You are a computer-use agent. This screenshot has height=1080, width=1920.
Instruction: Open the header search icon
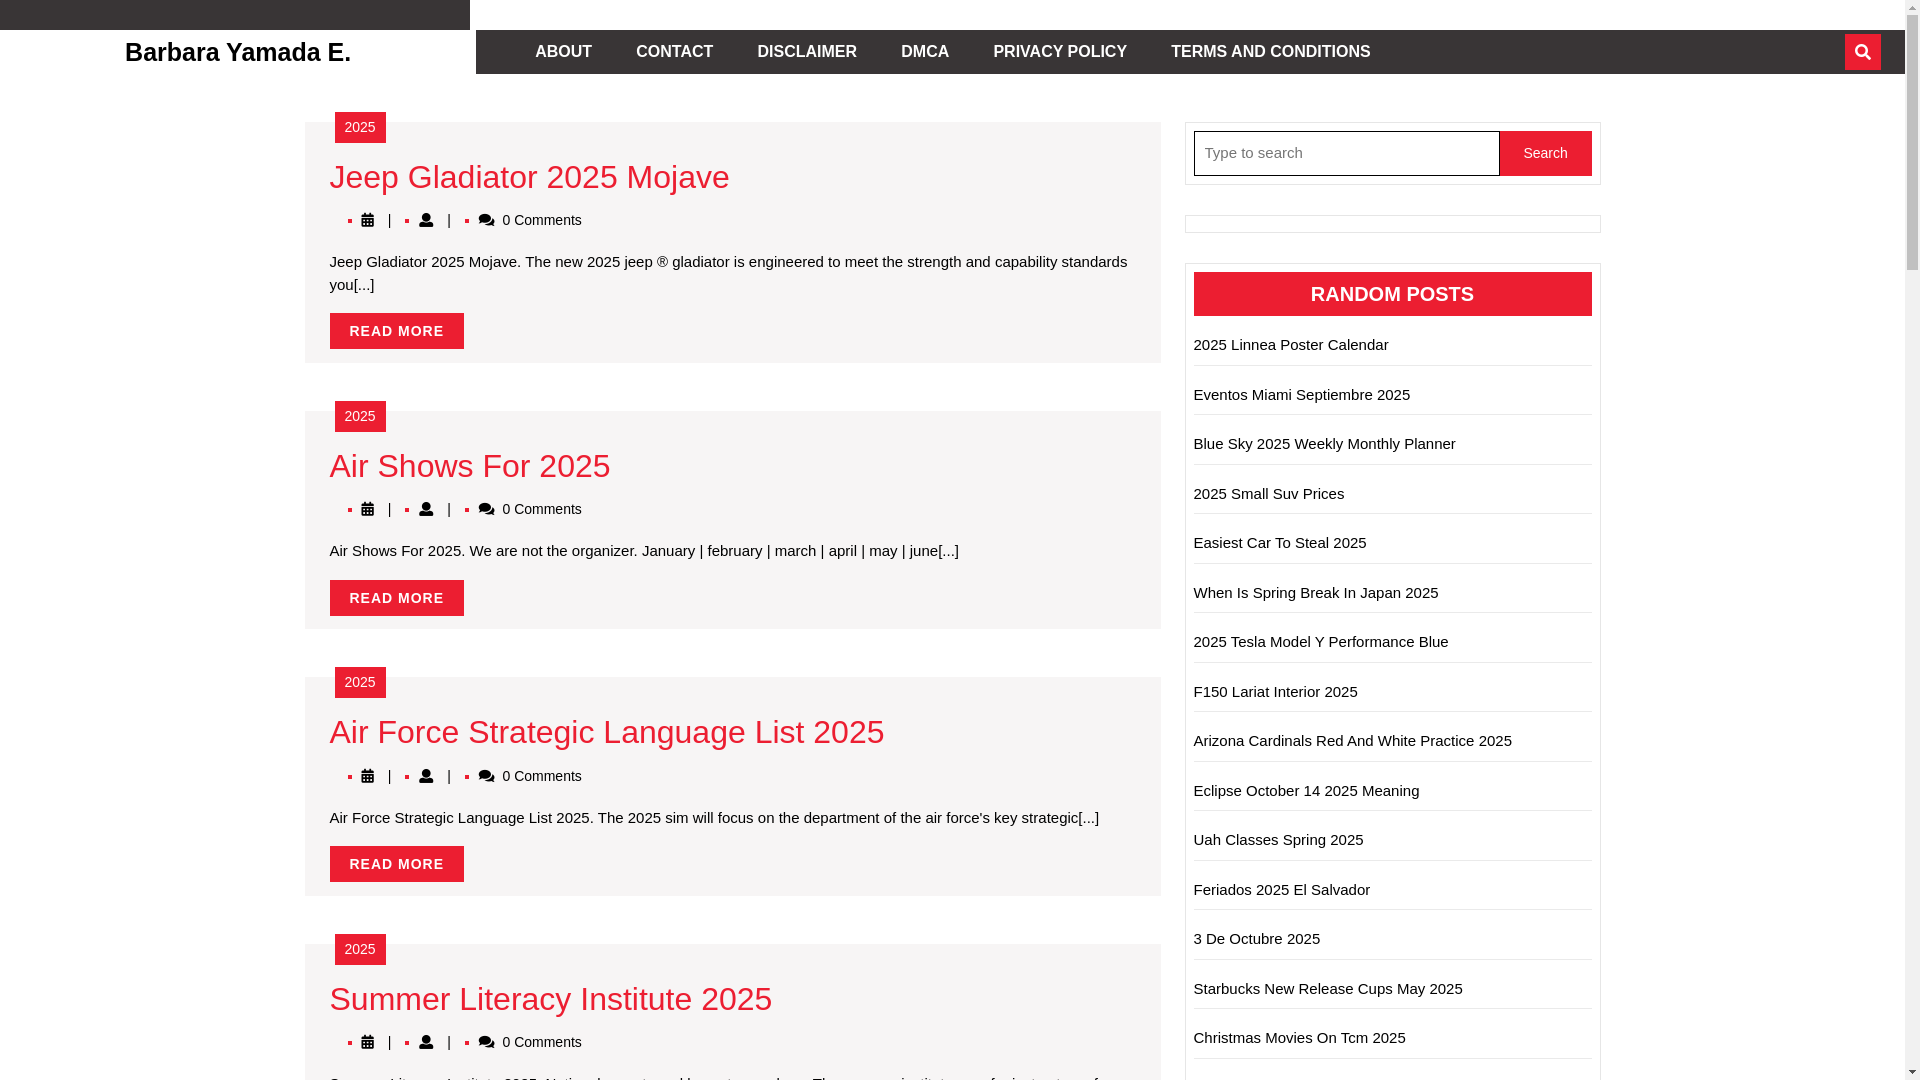click(x=1862, y=52)
